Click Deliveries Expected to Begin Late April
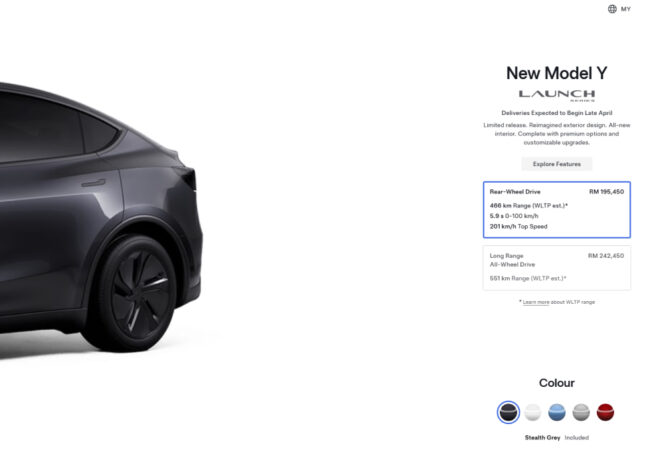The image size is (650, 456). [556, 113]
